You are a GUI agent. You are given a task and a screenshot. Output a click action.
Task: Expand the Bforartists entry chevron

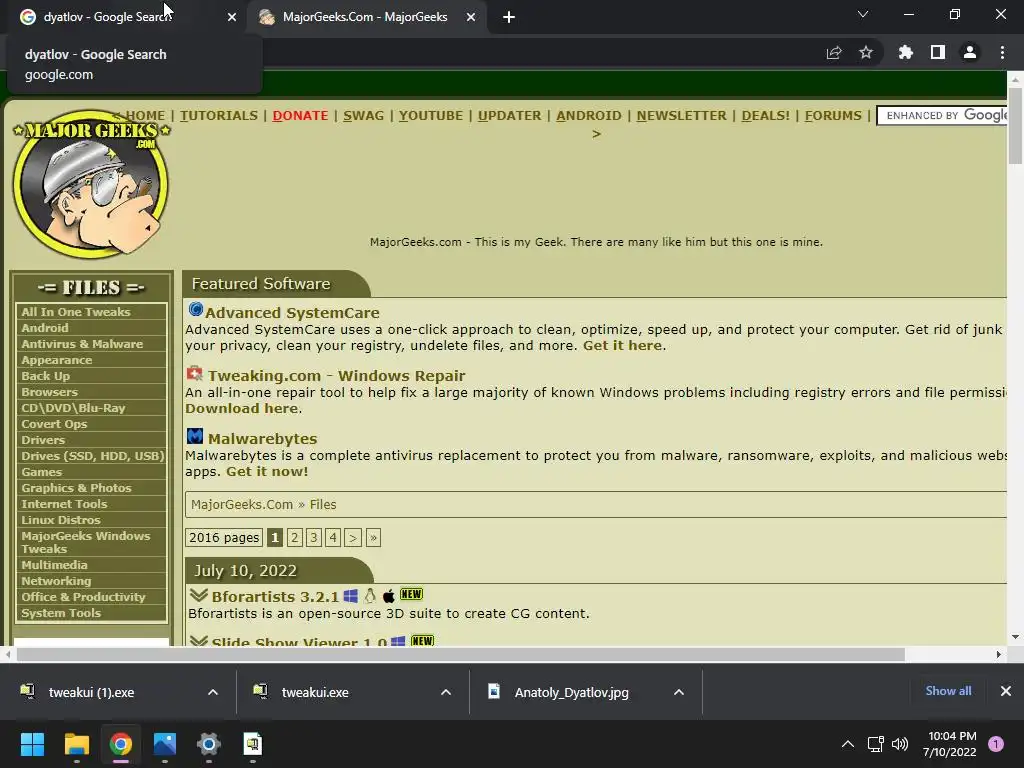click(199, 595)
